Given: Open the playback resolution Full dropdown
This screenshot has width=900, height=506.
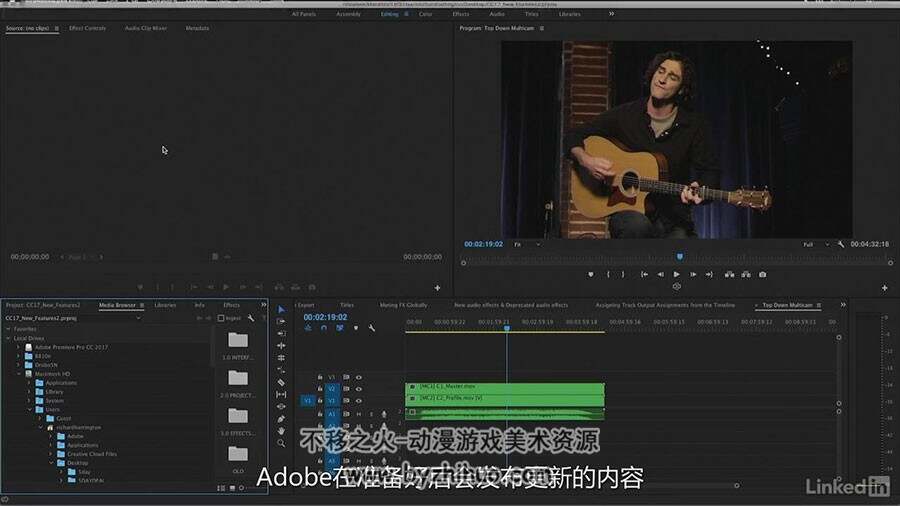Looking at the screenshot, I should tap(817, 244).
